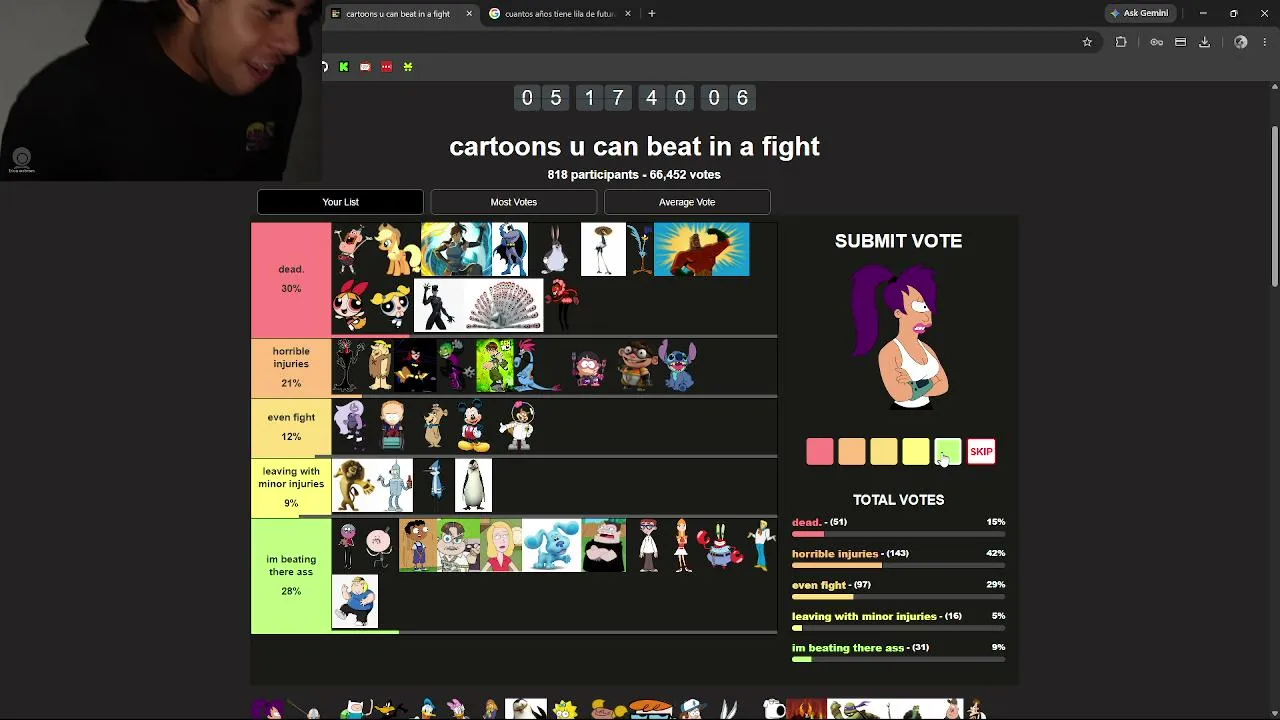Select Bubbles Powerpuff Girl in dead tier
The image size is (1280, 720).
pyautogui.click(x=390, y=305)
